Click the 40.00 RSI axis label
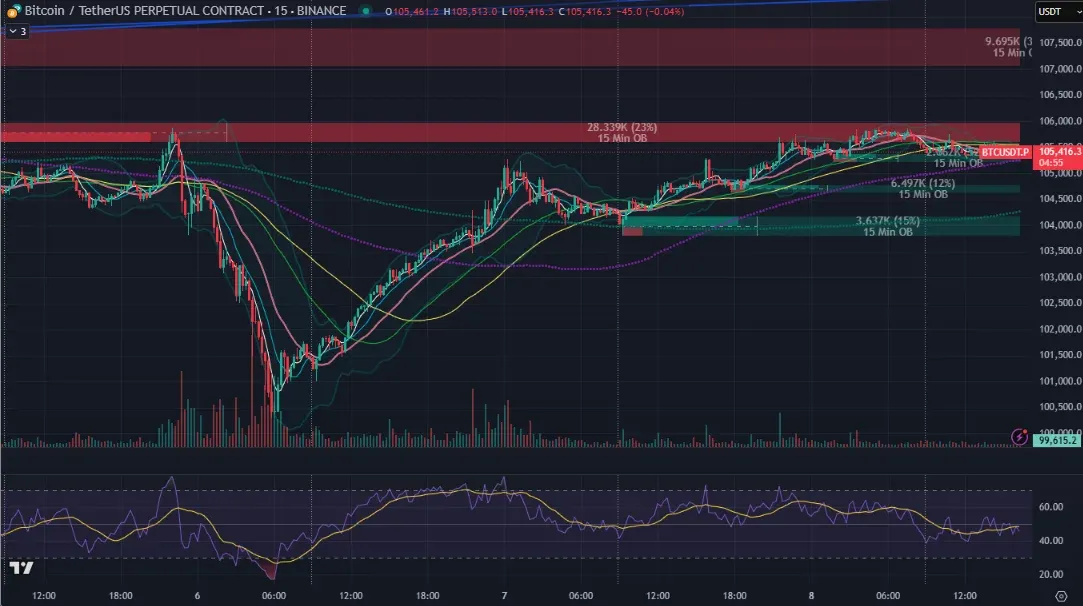 tap(1051, 540)
